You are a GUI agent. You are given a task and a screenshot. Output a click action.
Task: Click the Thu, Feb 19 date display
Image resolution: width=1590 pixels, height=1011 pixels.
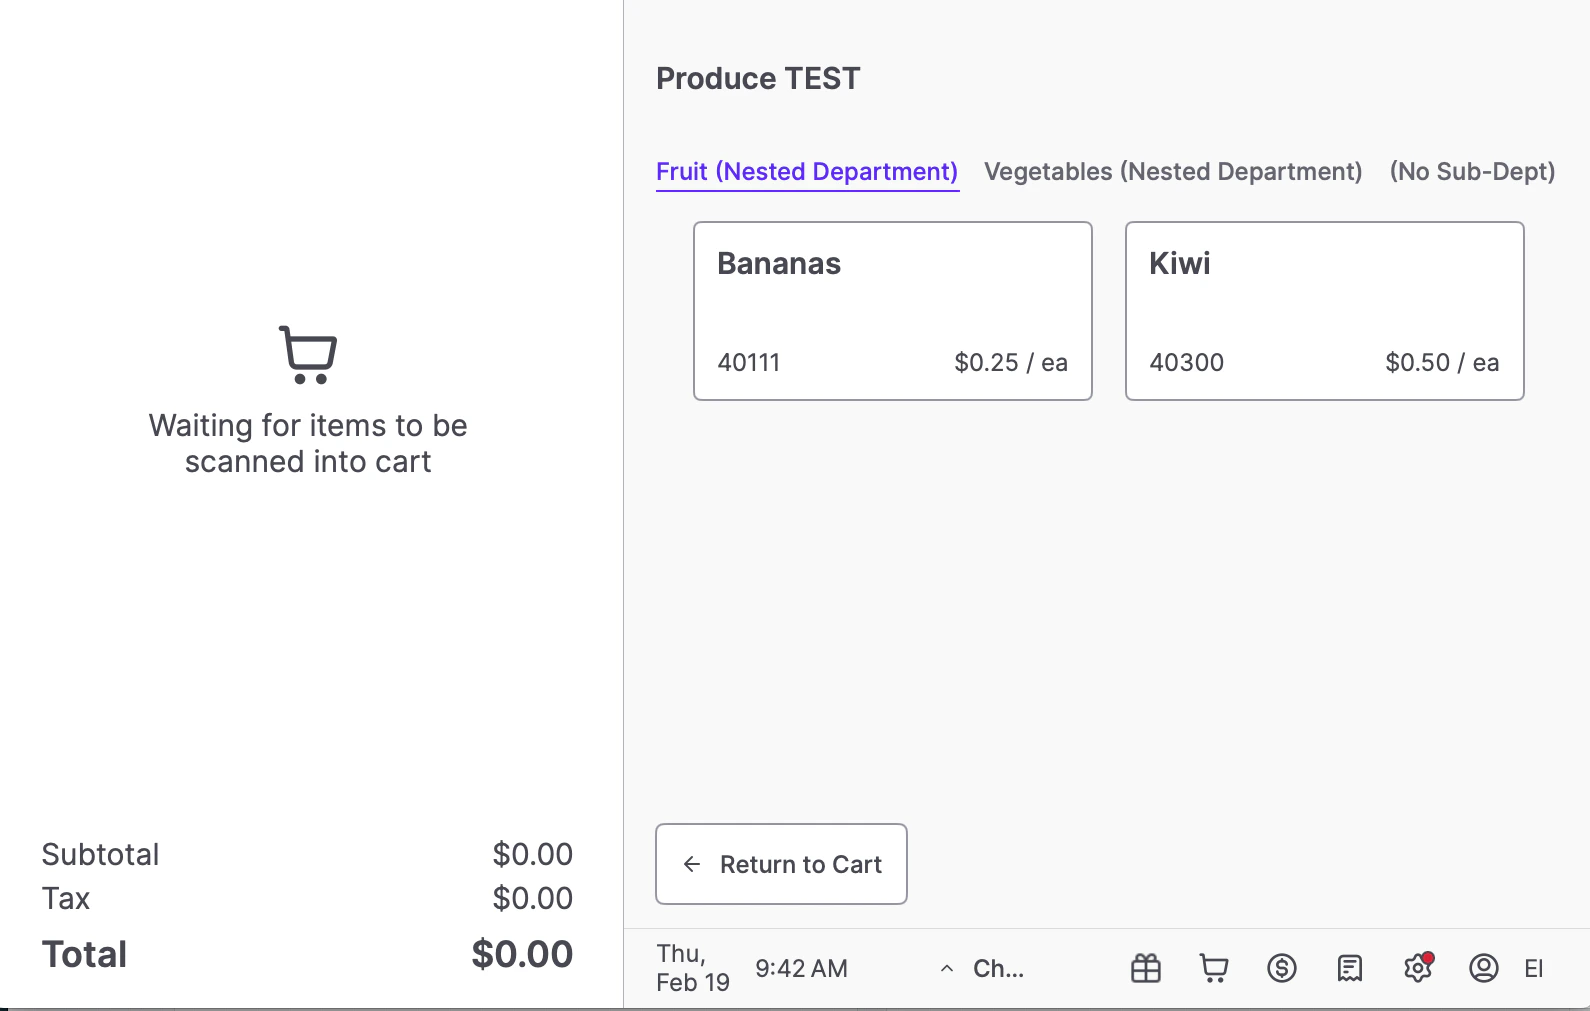692,968
